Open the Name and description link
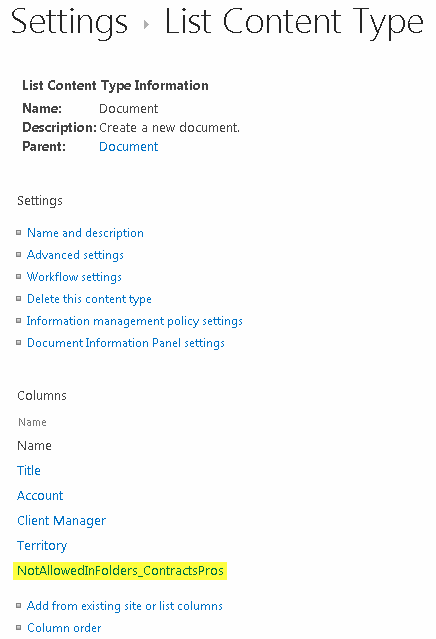The width and height of the screenshot is (436, 639). pyautogui.click(x=85, y=233)
